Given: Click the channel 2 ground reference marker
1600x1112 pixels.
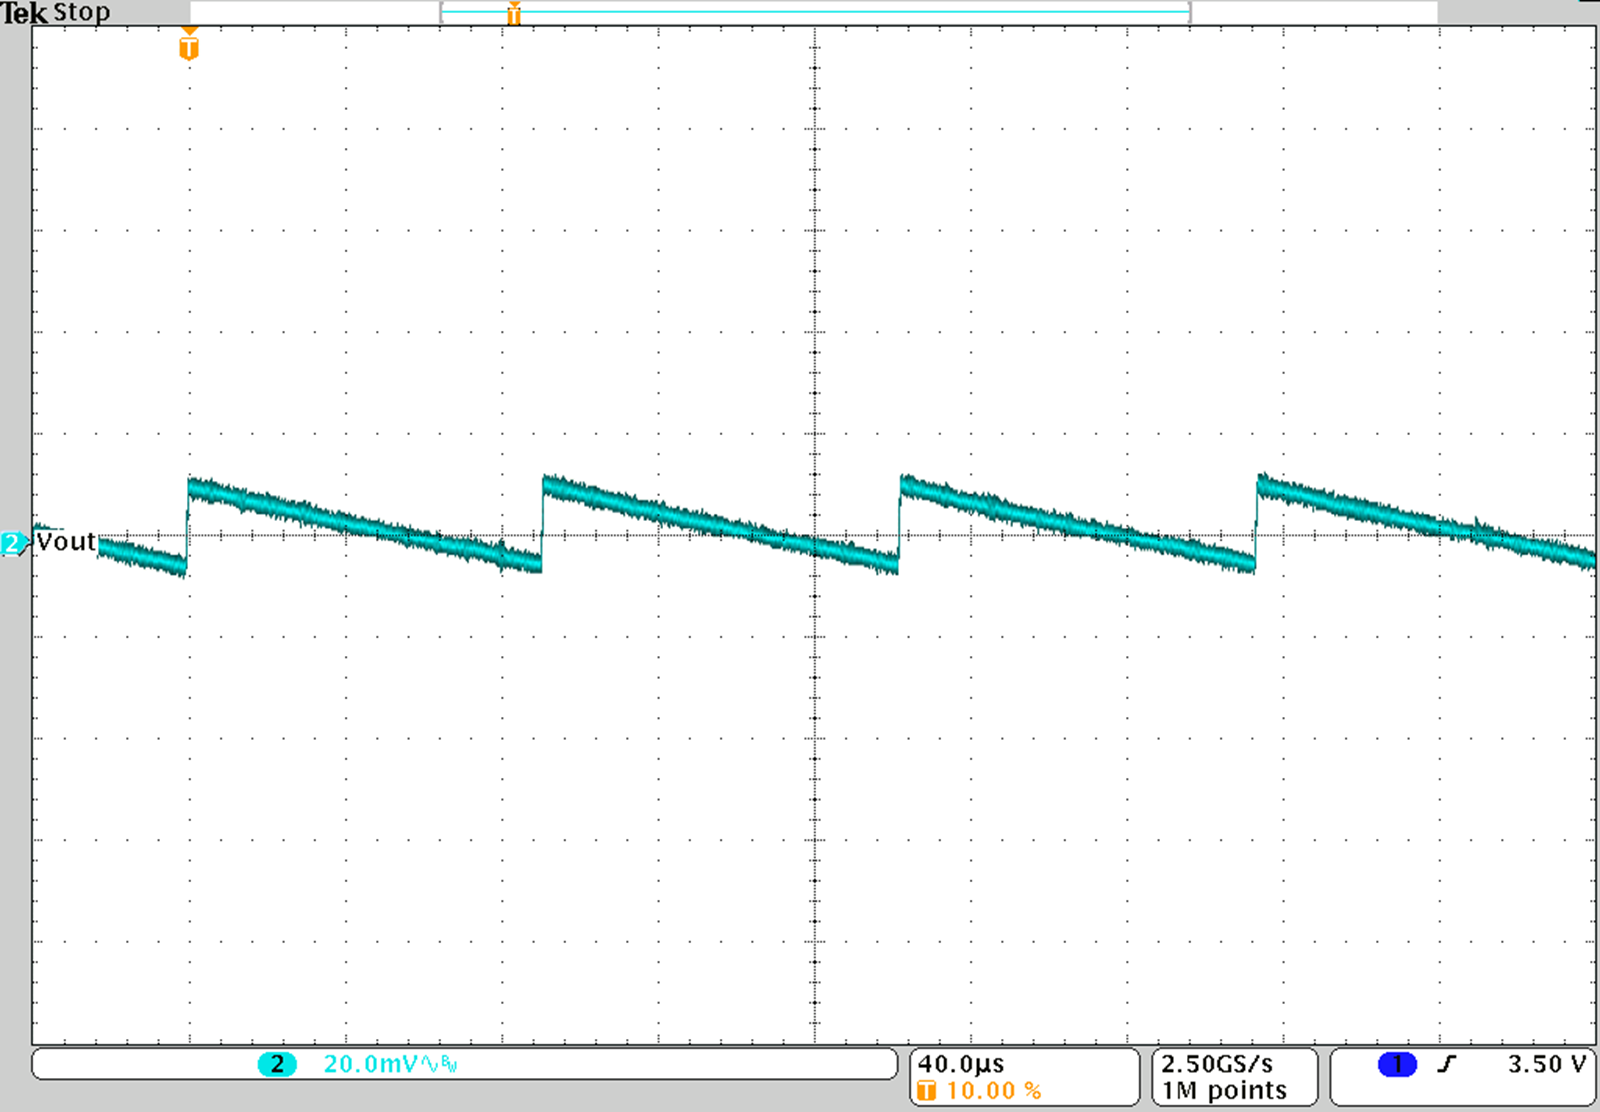Looking at the screenshot, I should 13,543.
